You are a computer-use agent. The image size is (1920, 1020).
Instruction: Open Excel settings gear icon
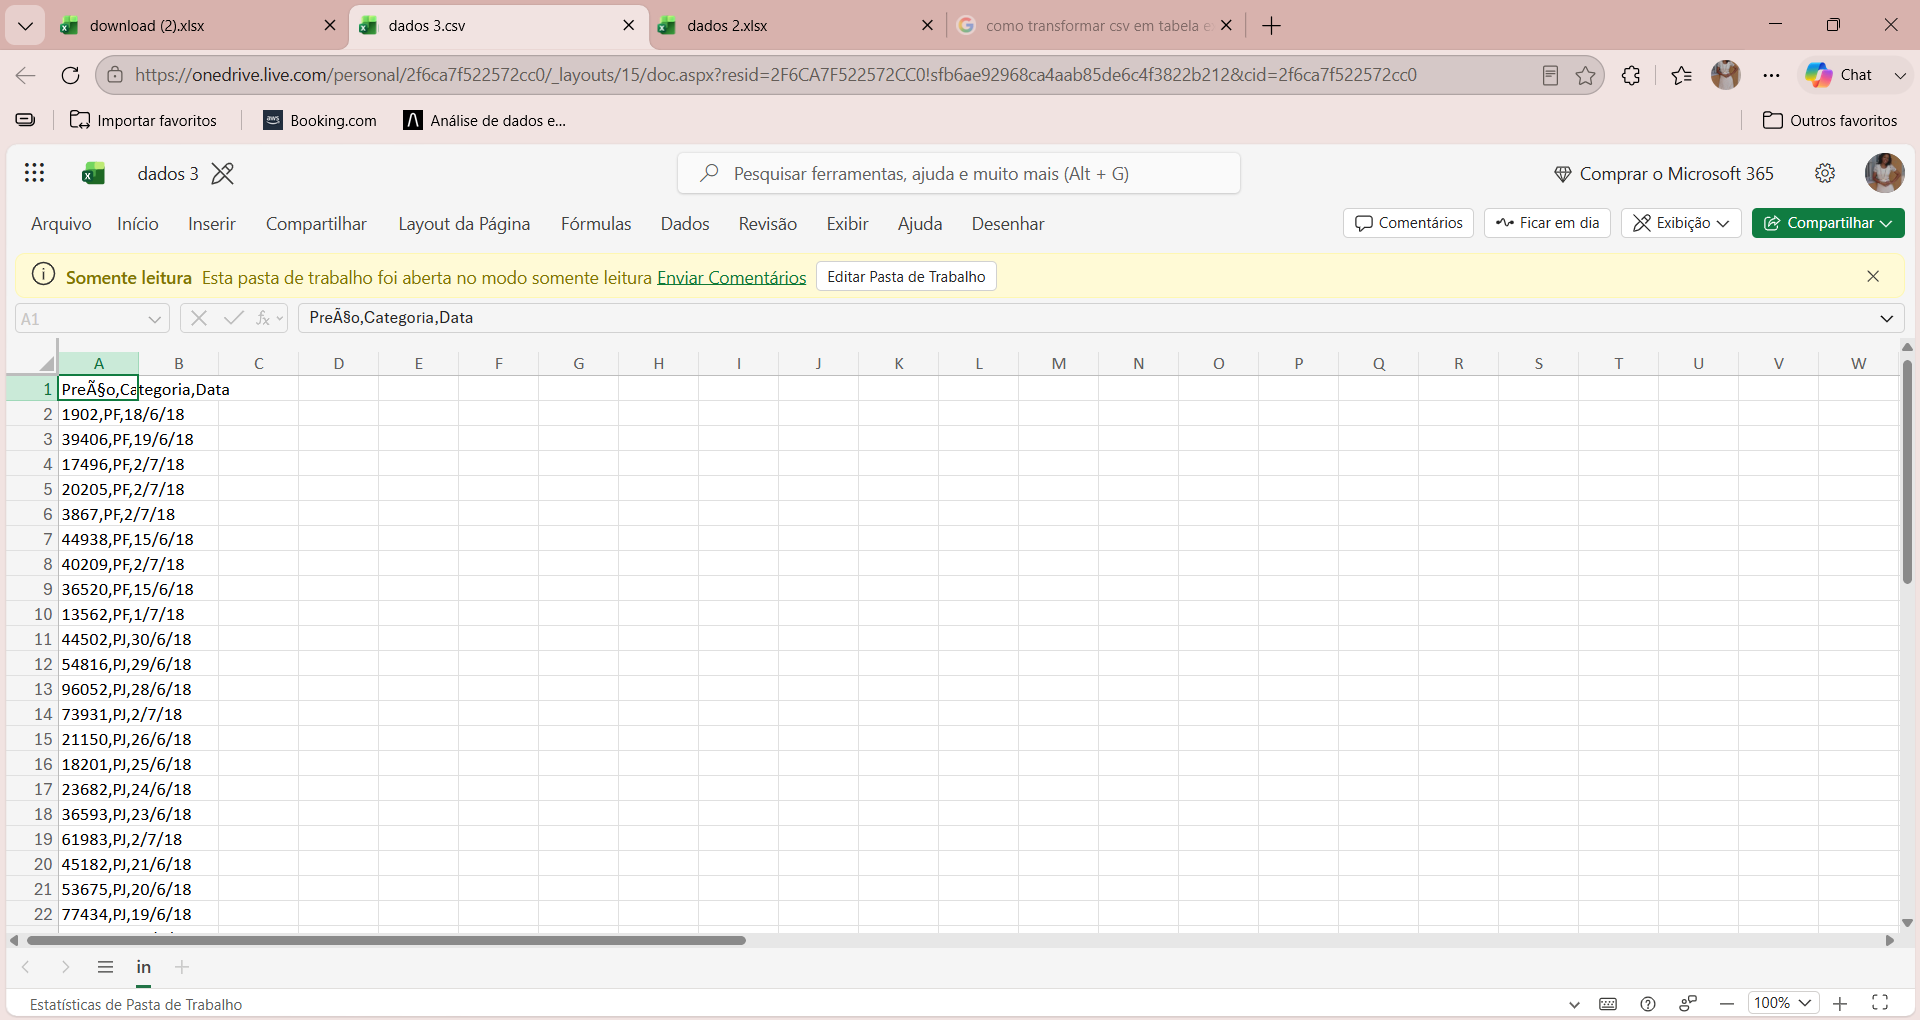[1825, 173]
